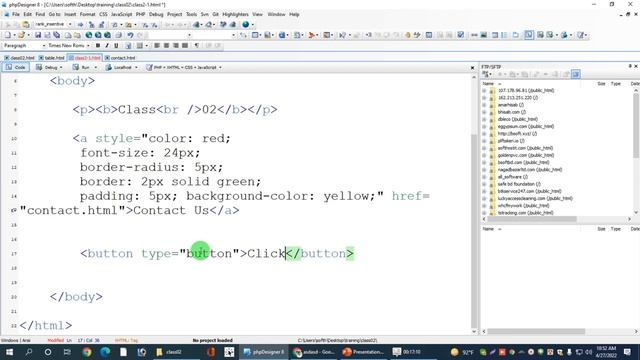Expand the goldenpvc.com FTP entry
This screenshot has height=360, width=640.
[x=484, y=155]
